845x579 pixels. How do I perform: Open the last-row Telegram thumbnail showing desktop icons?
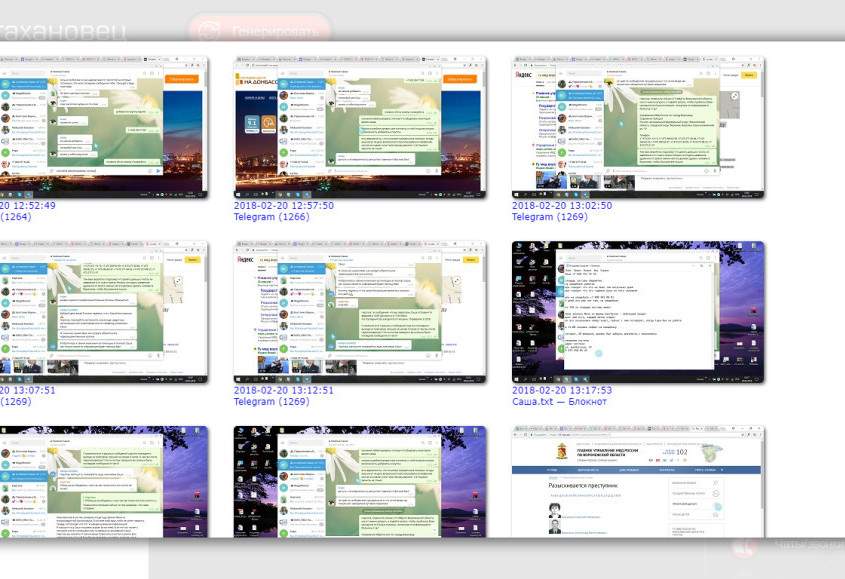tap(360, 481)
